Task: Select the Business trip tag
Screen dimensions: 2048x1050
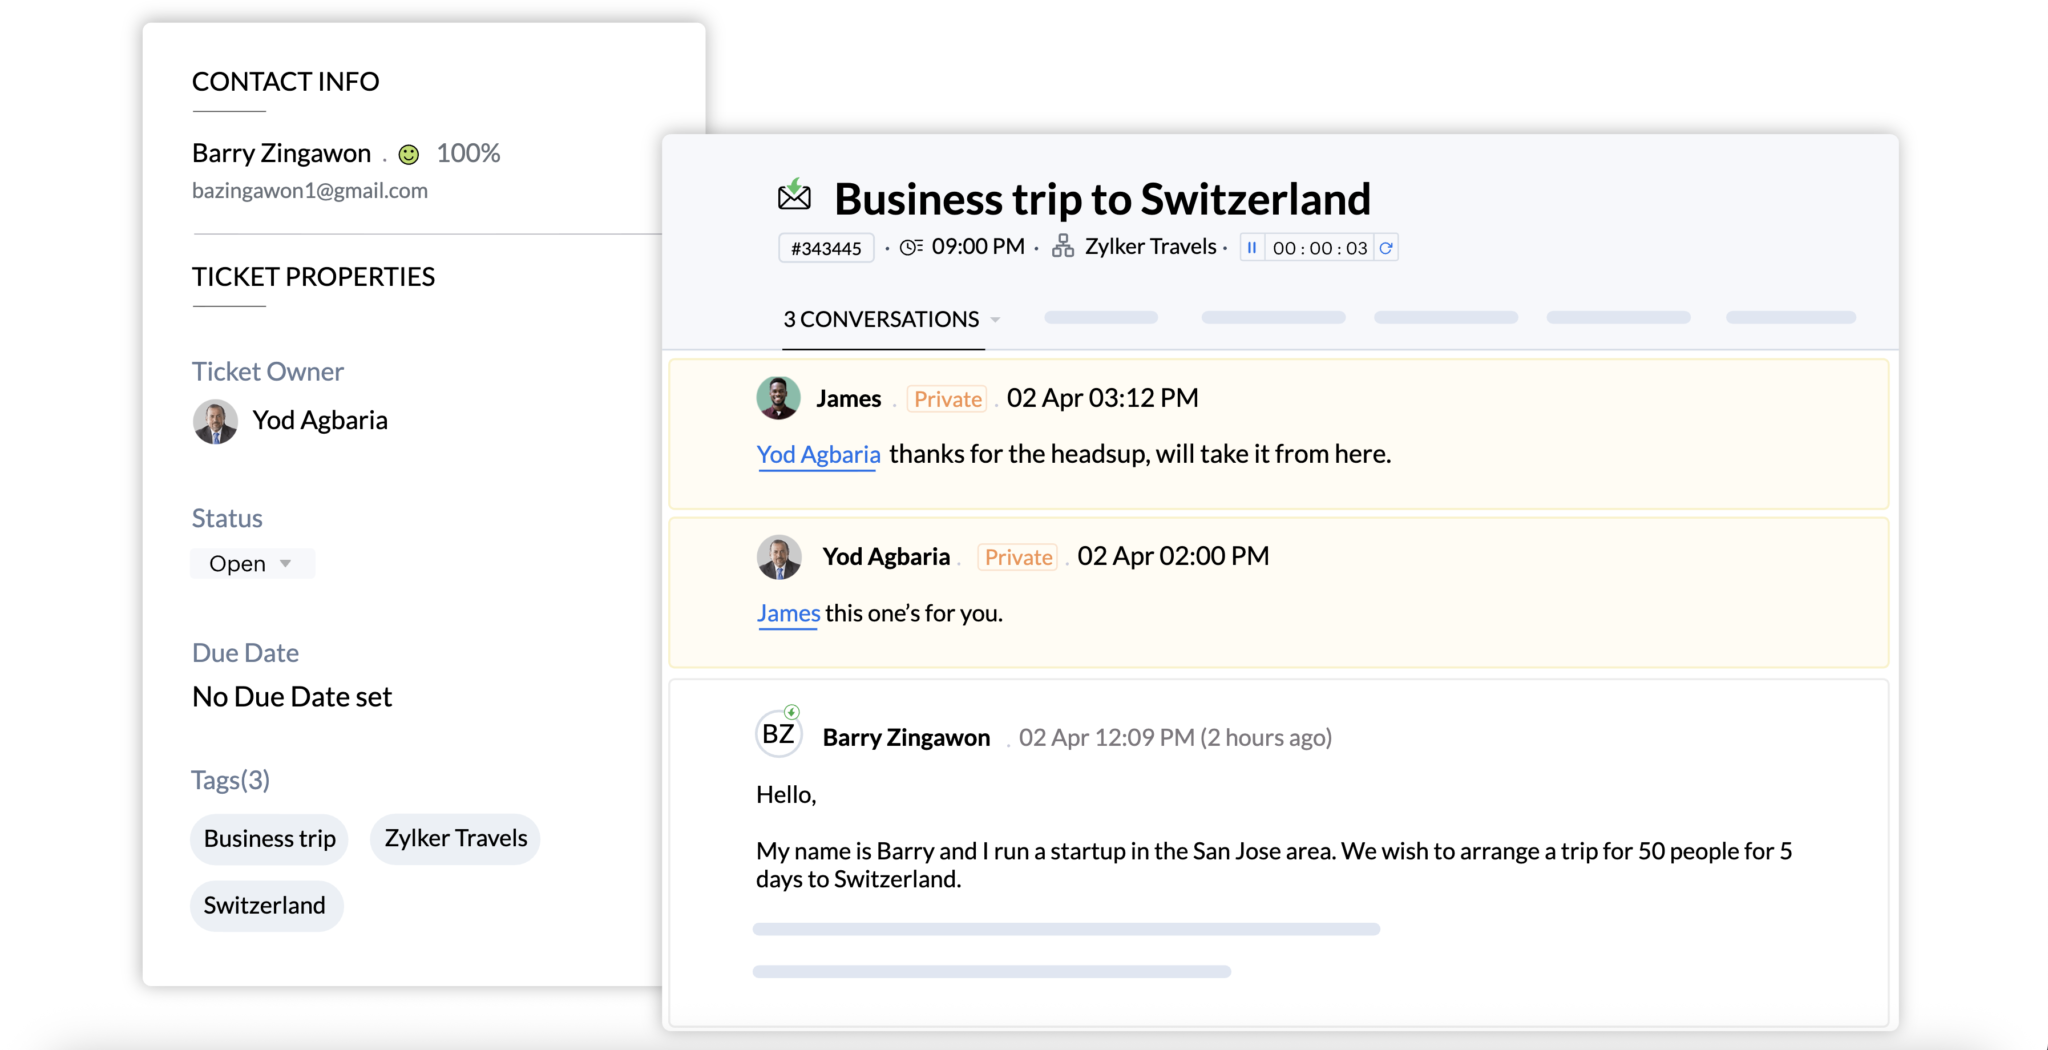Action: coord(269,839)
